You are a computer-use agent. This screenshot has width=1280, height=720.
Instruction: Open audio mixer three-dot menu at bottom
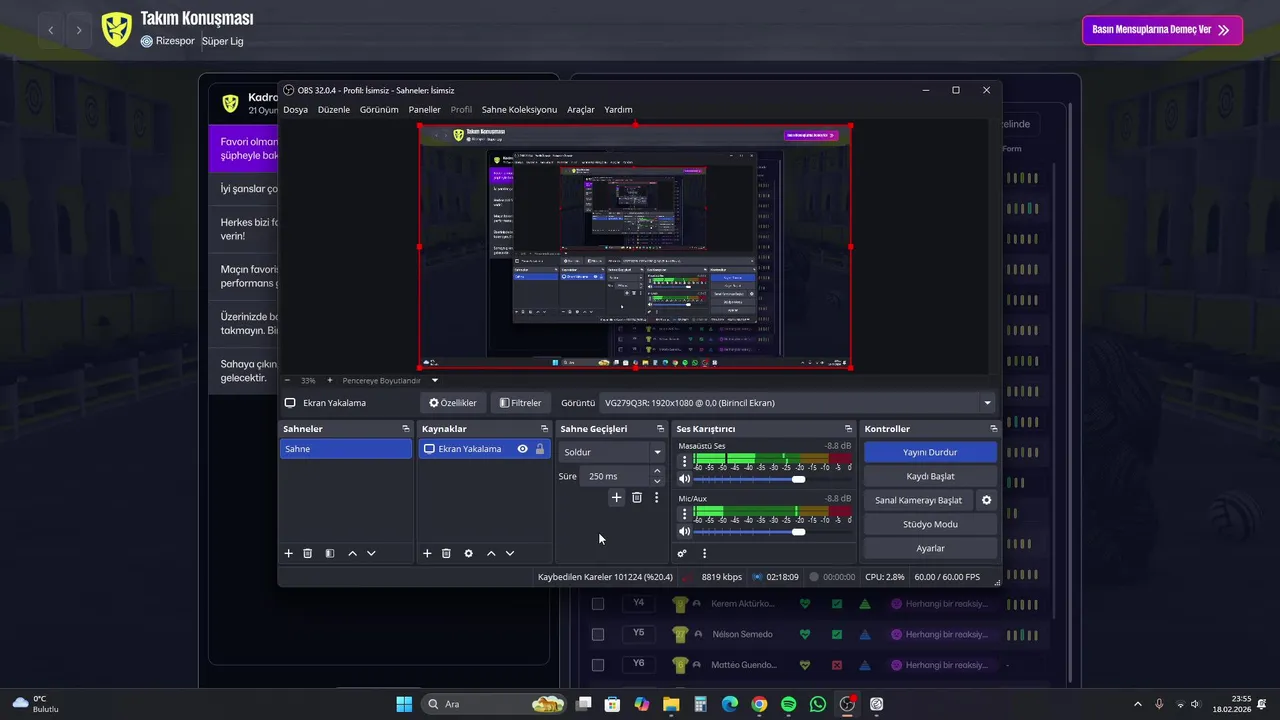tap(704, 553)
